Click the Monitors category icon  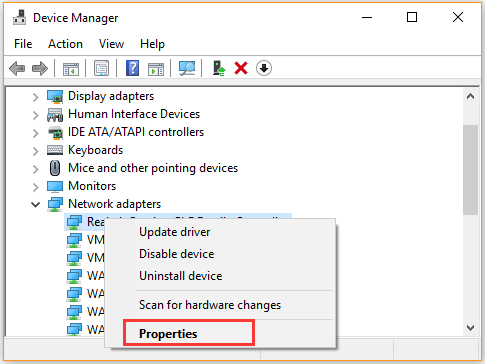(x=55, y=186)
